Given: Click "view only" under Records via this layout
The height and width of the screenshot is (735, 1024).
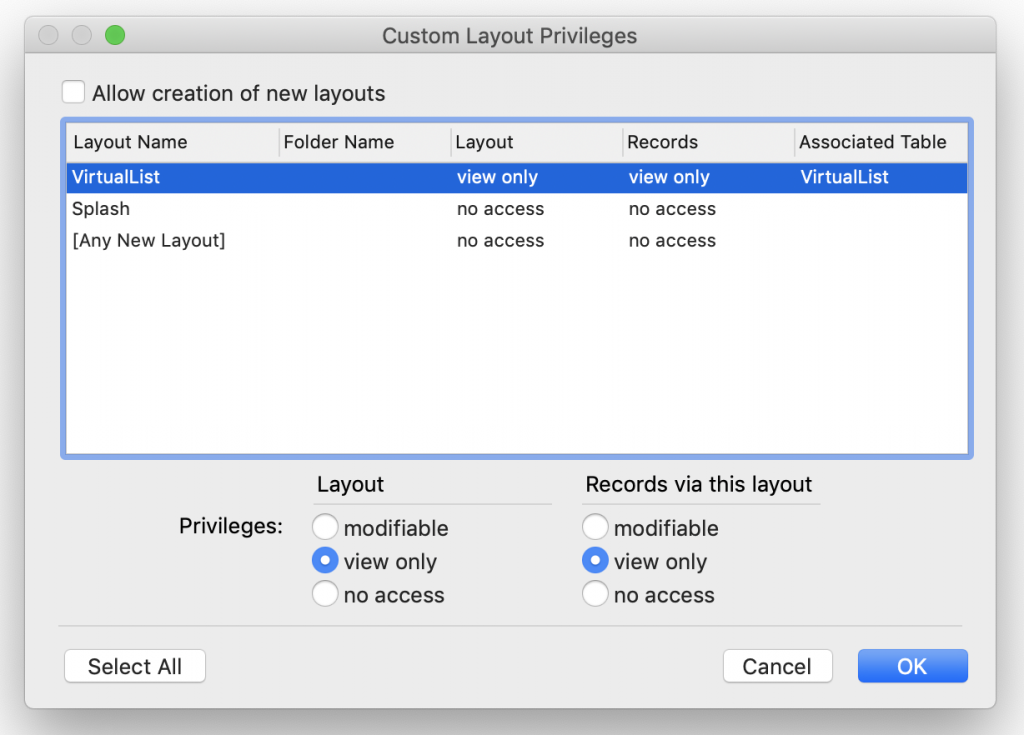Looking at the screenshot, I should click(596, 561).
